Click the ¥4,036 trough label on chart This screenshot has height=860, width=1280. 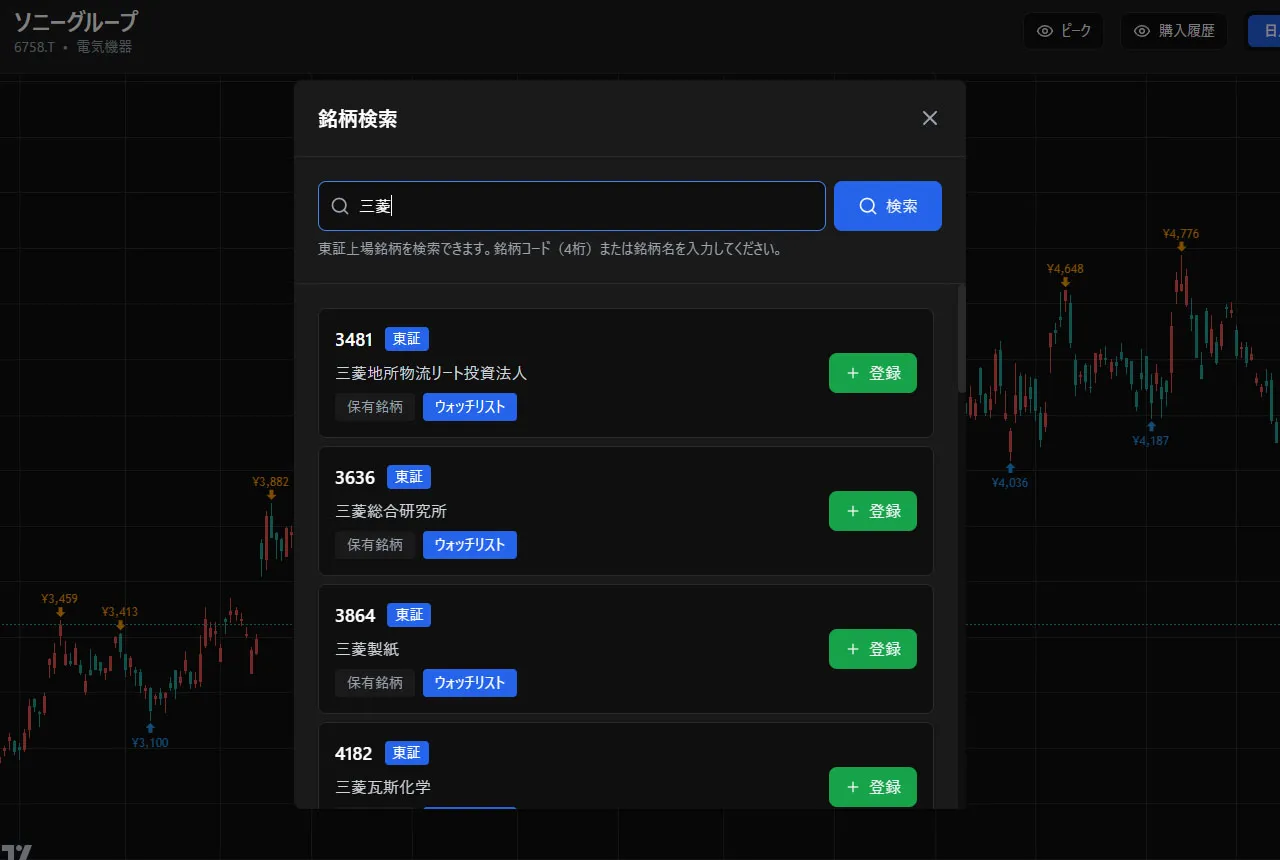[x=1010, y=482]
